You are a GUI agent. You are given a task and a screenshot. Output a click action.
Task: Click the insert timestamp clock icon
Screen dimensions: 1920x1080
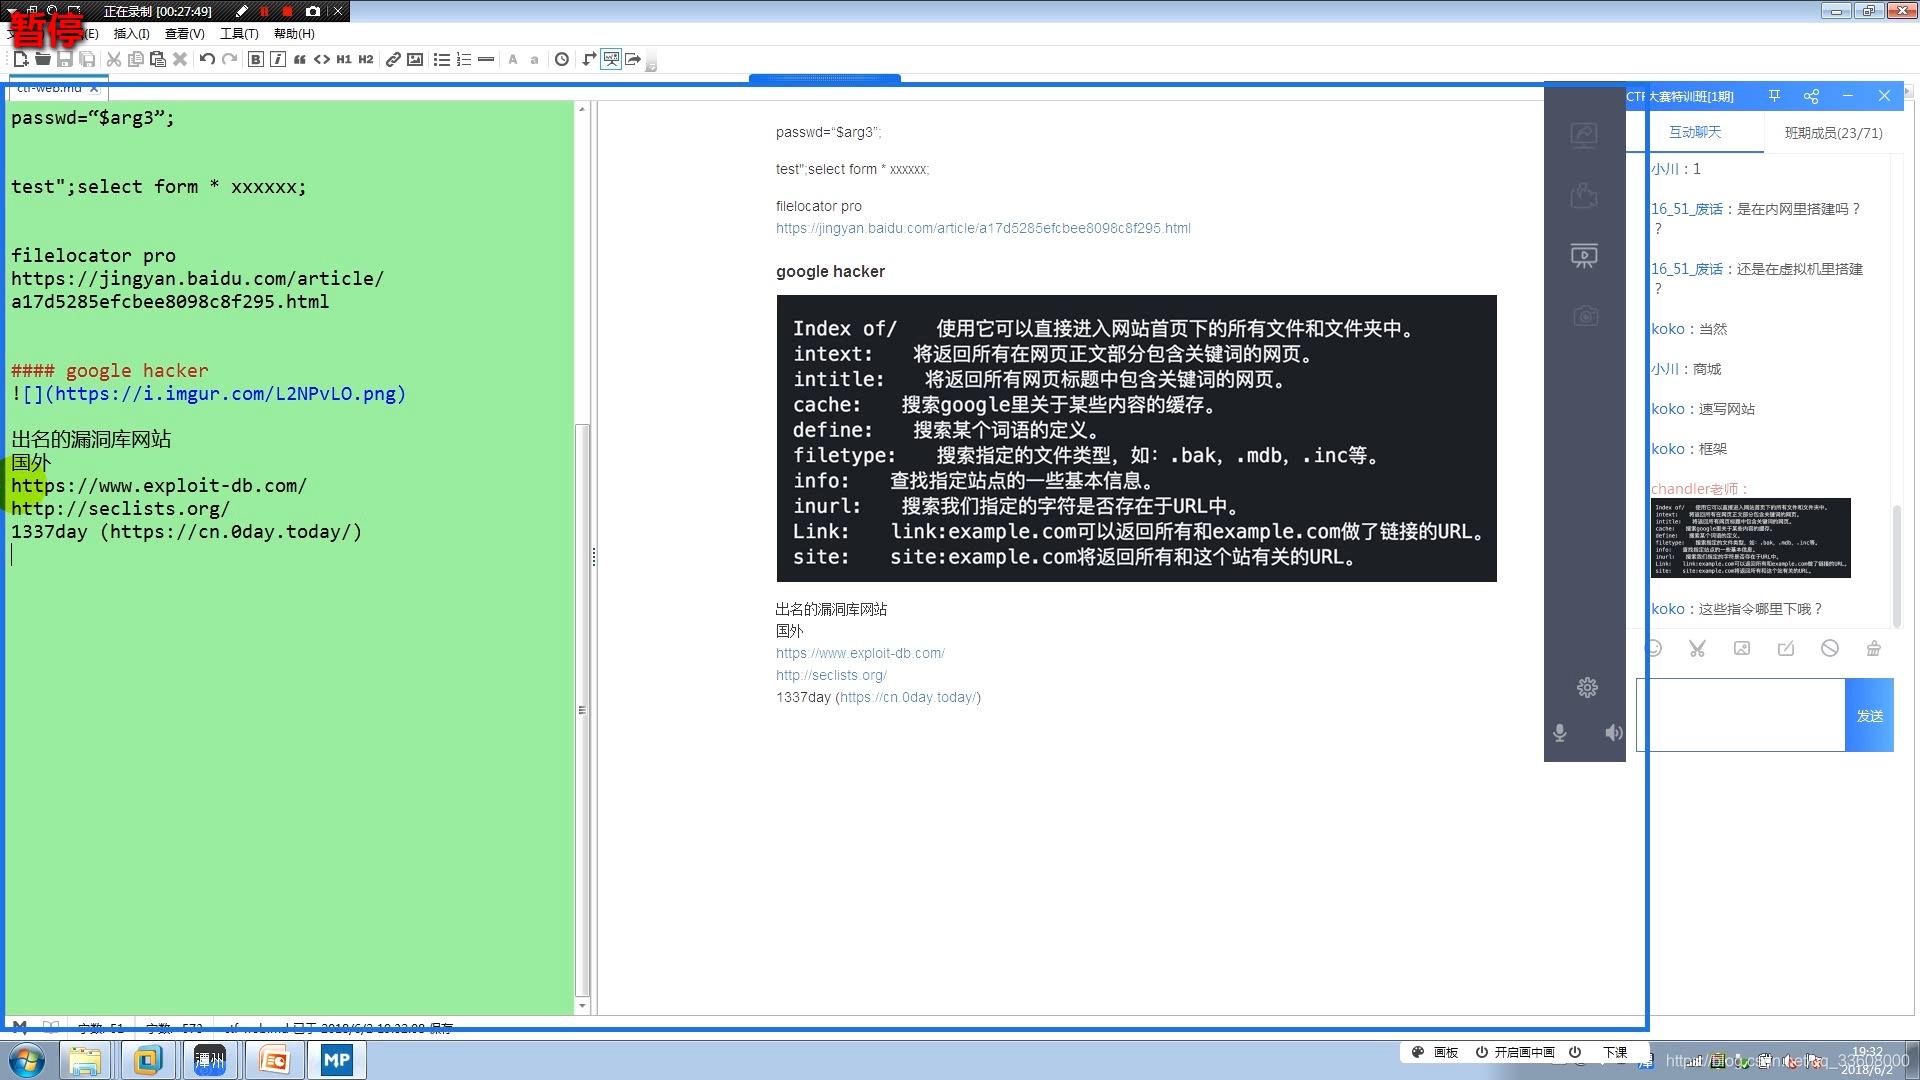point(562,60)
